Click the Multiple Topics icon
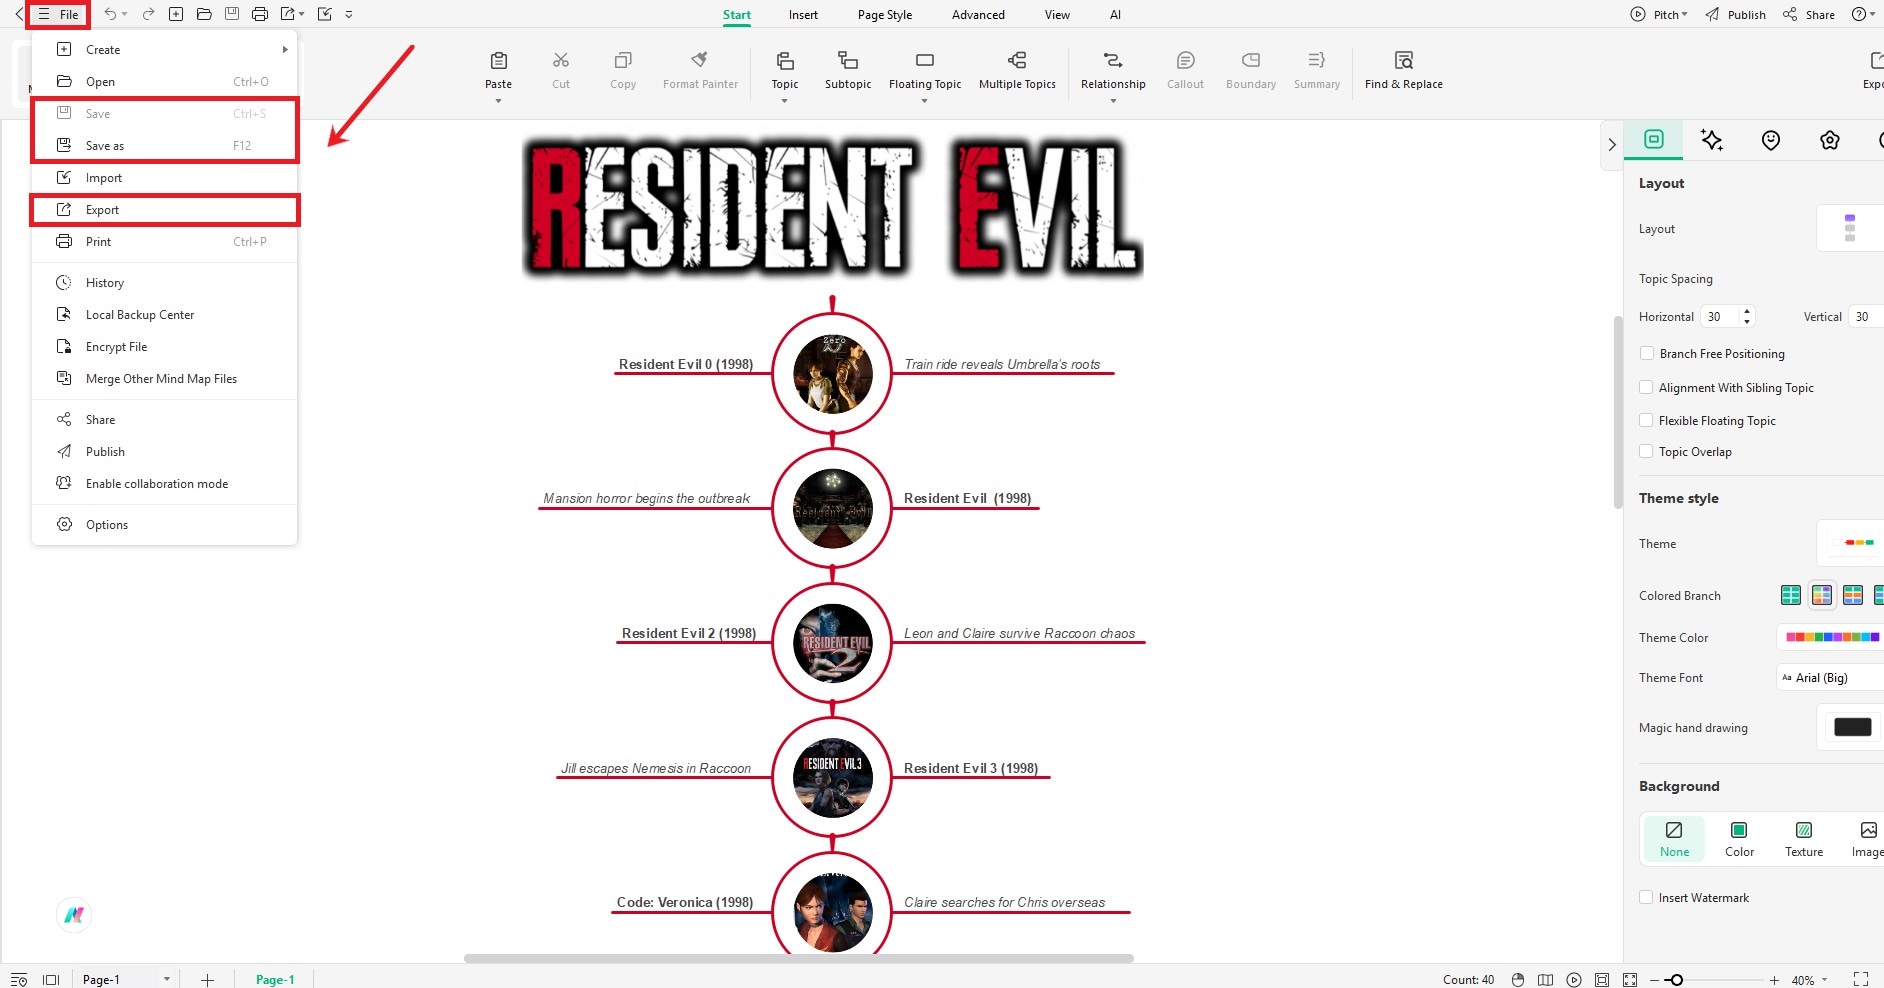This screenshot has height=988, width=1884. (x=1017, y=60)
